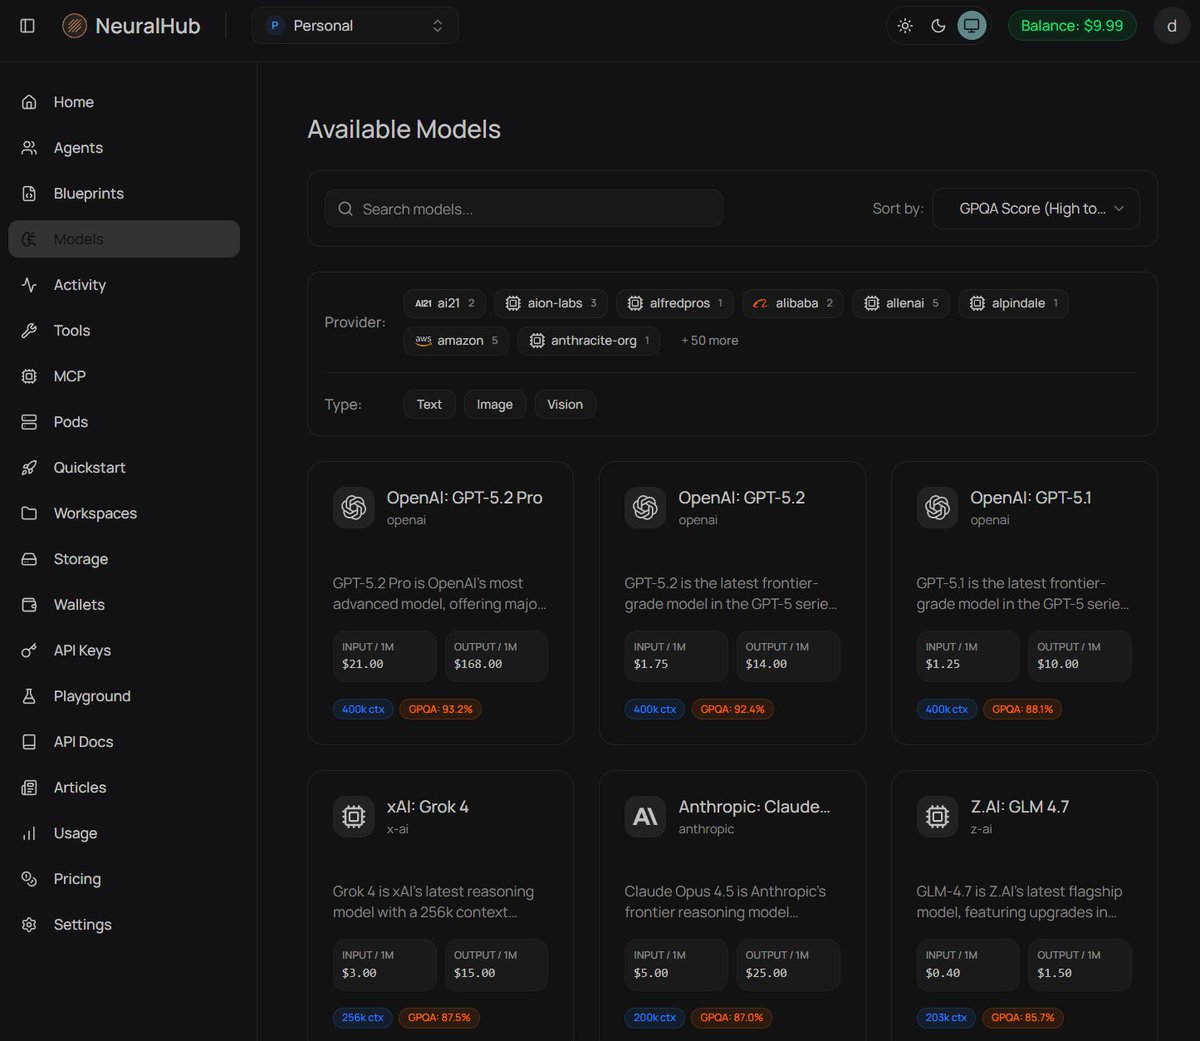Screen dimensions: 1200x1041
Task: Click the Balance: $9.99 badge
Action: coord(1072,26)
